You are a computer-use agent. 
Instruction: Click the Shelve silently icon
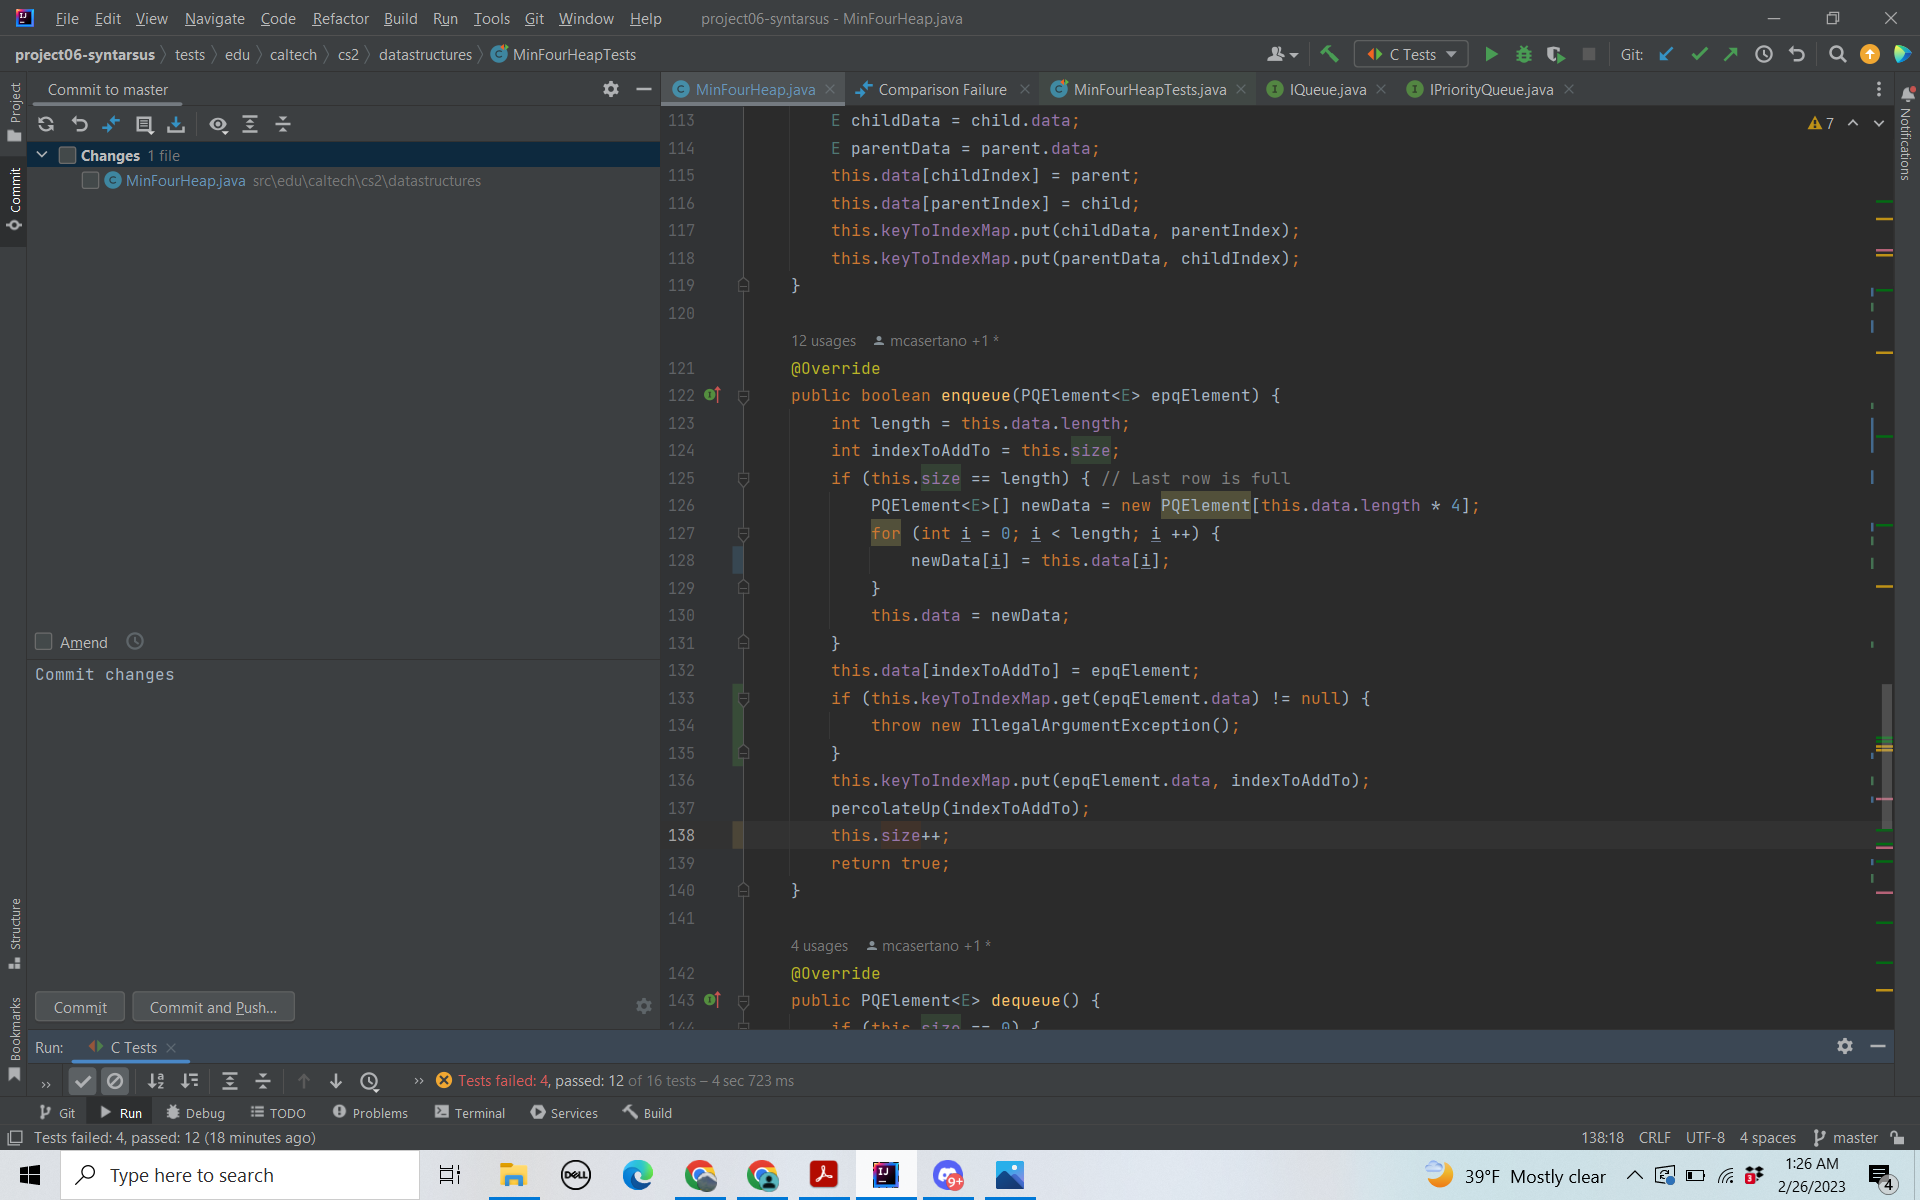(x=176, y=124)
